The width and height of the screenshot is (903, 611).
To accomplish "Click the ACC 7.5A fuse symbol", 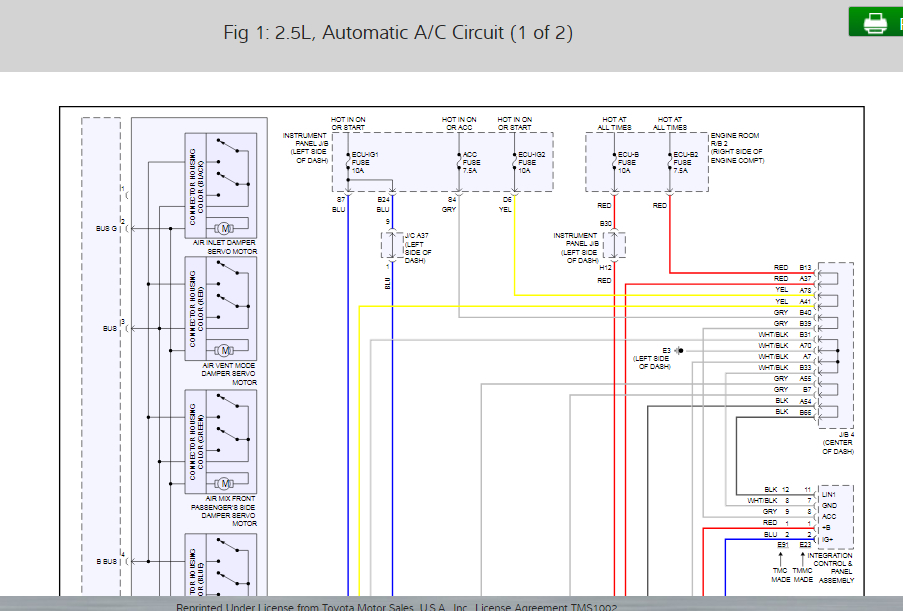I will [459, 162].
